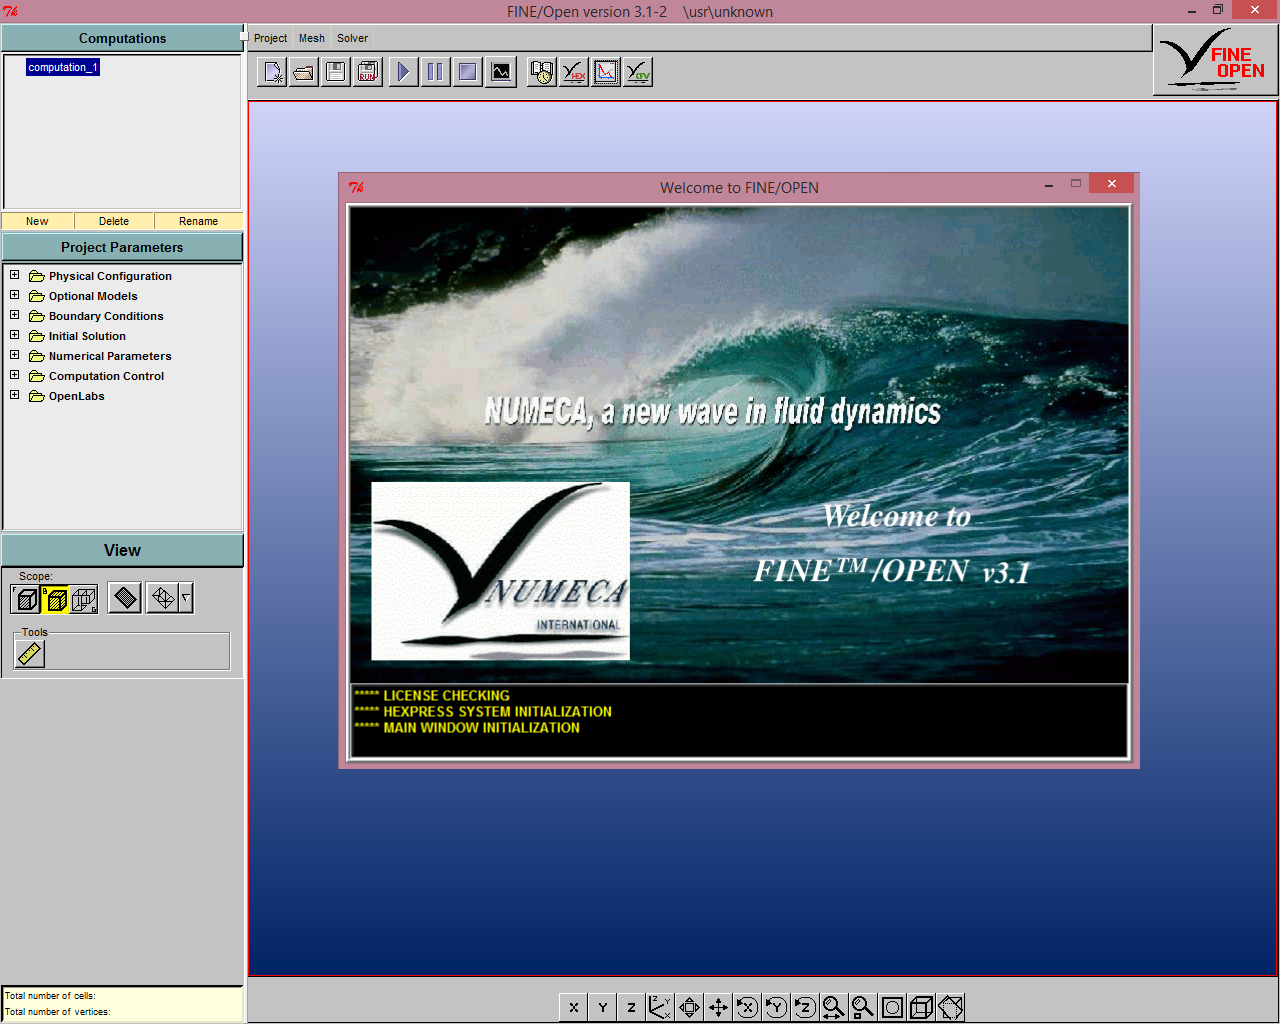Toggle the XYZ coordinate axes icon
1280x1024 pixels.
point(661,1007)
